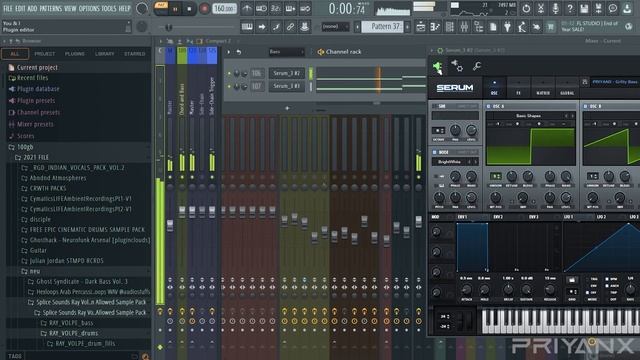Click the metronome icon
The height and width of the screenshot is (360, 640).
pos(247,8)
